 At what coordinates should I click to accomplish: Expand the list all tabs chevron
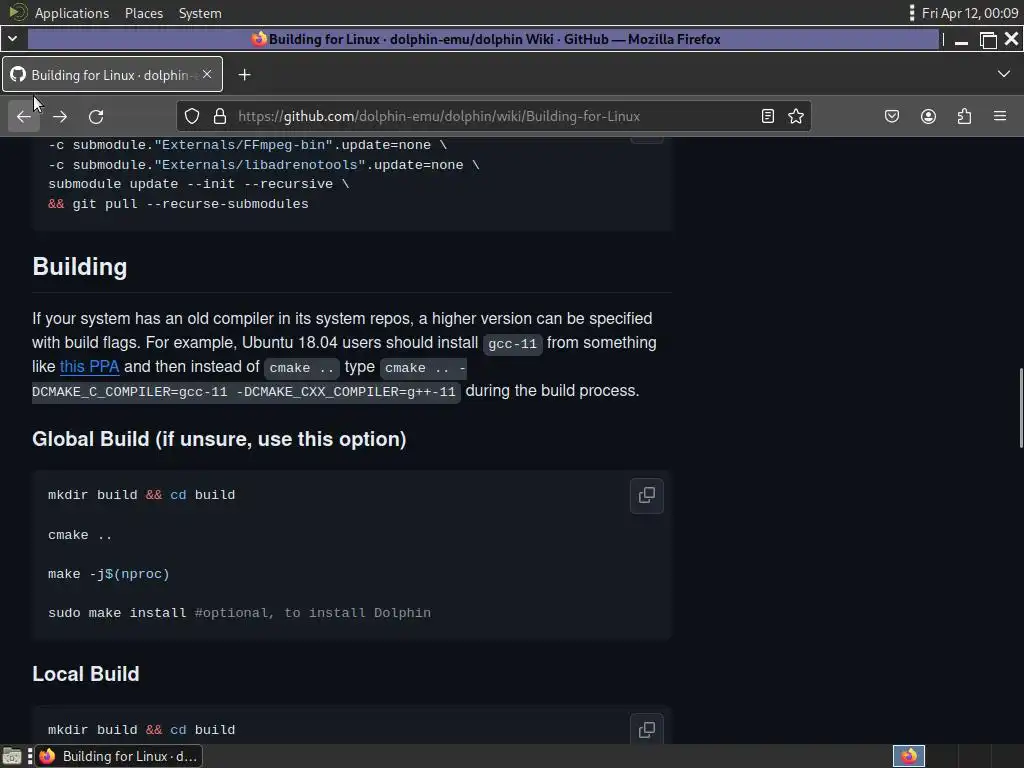point(1004,74)
